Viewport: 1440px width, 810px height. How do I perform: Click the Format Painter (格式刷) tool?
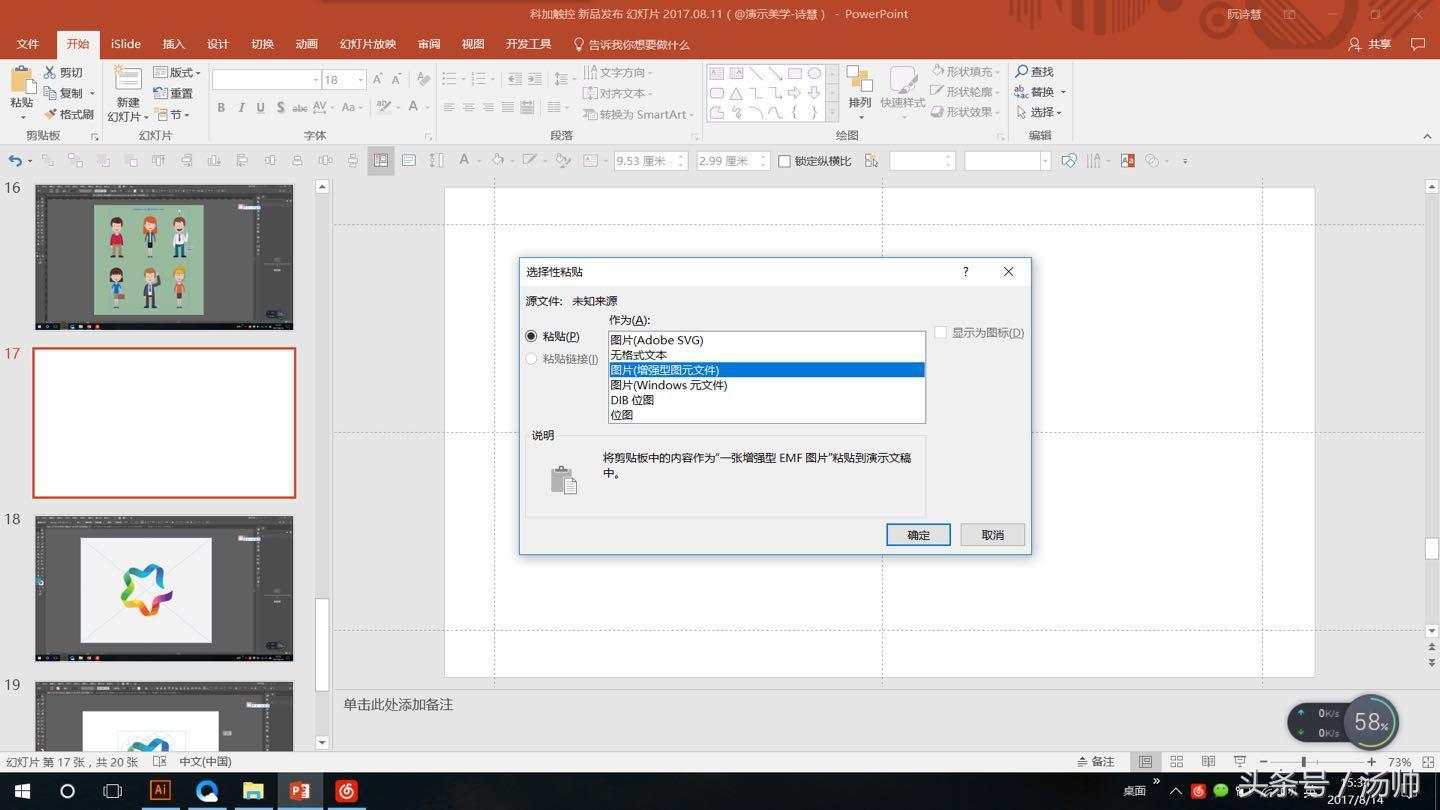coord(69,114)
